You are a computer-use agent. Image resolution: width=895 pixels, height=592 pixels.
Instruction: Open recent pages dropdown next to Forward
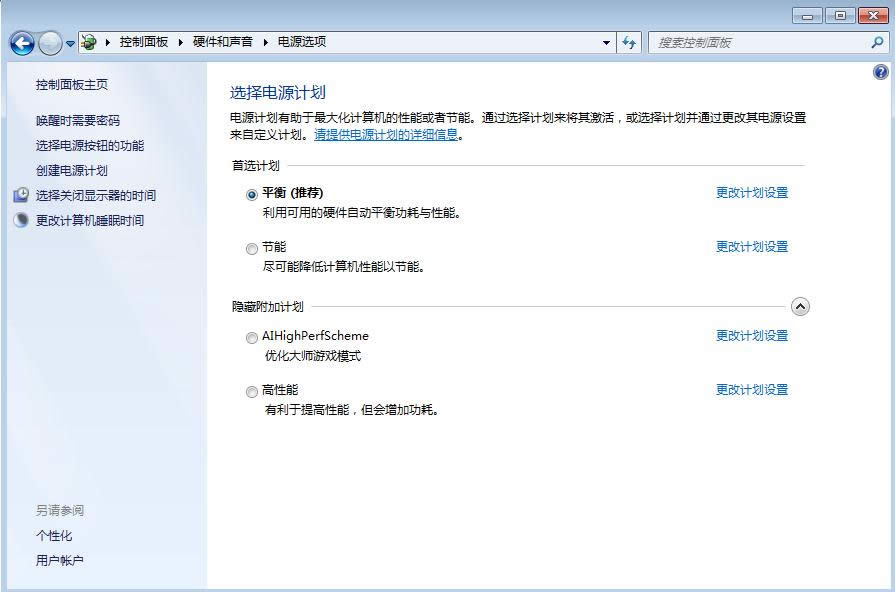[70, 43]
